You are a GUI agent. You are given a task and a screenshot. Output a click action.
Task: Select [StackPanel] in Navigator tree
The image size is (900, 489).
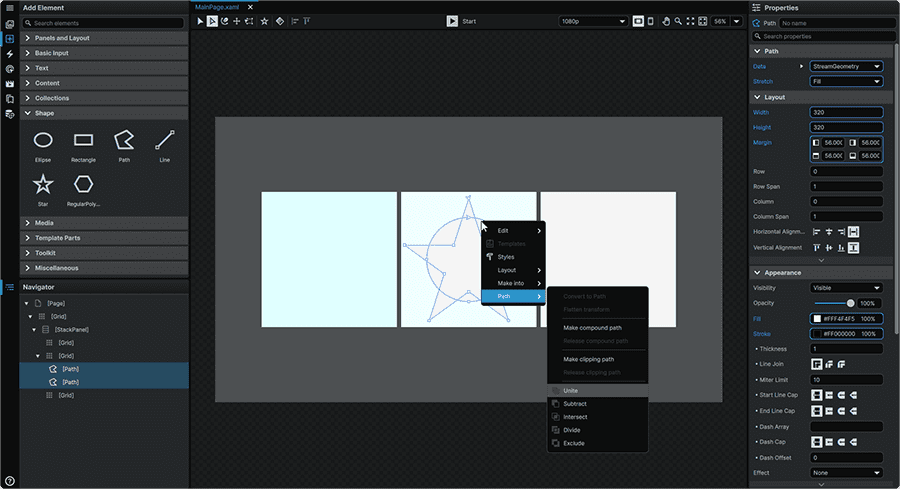point(72,329)
